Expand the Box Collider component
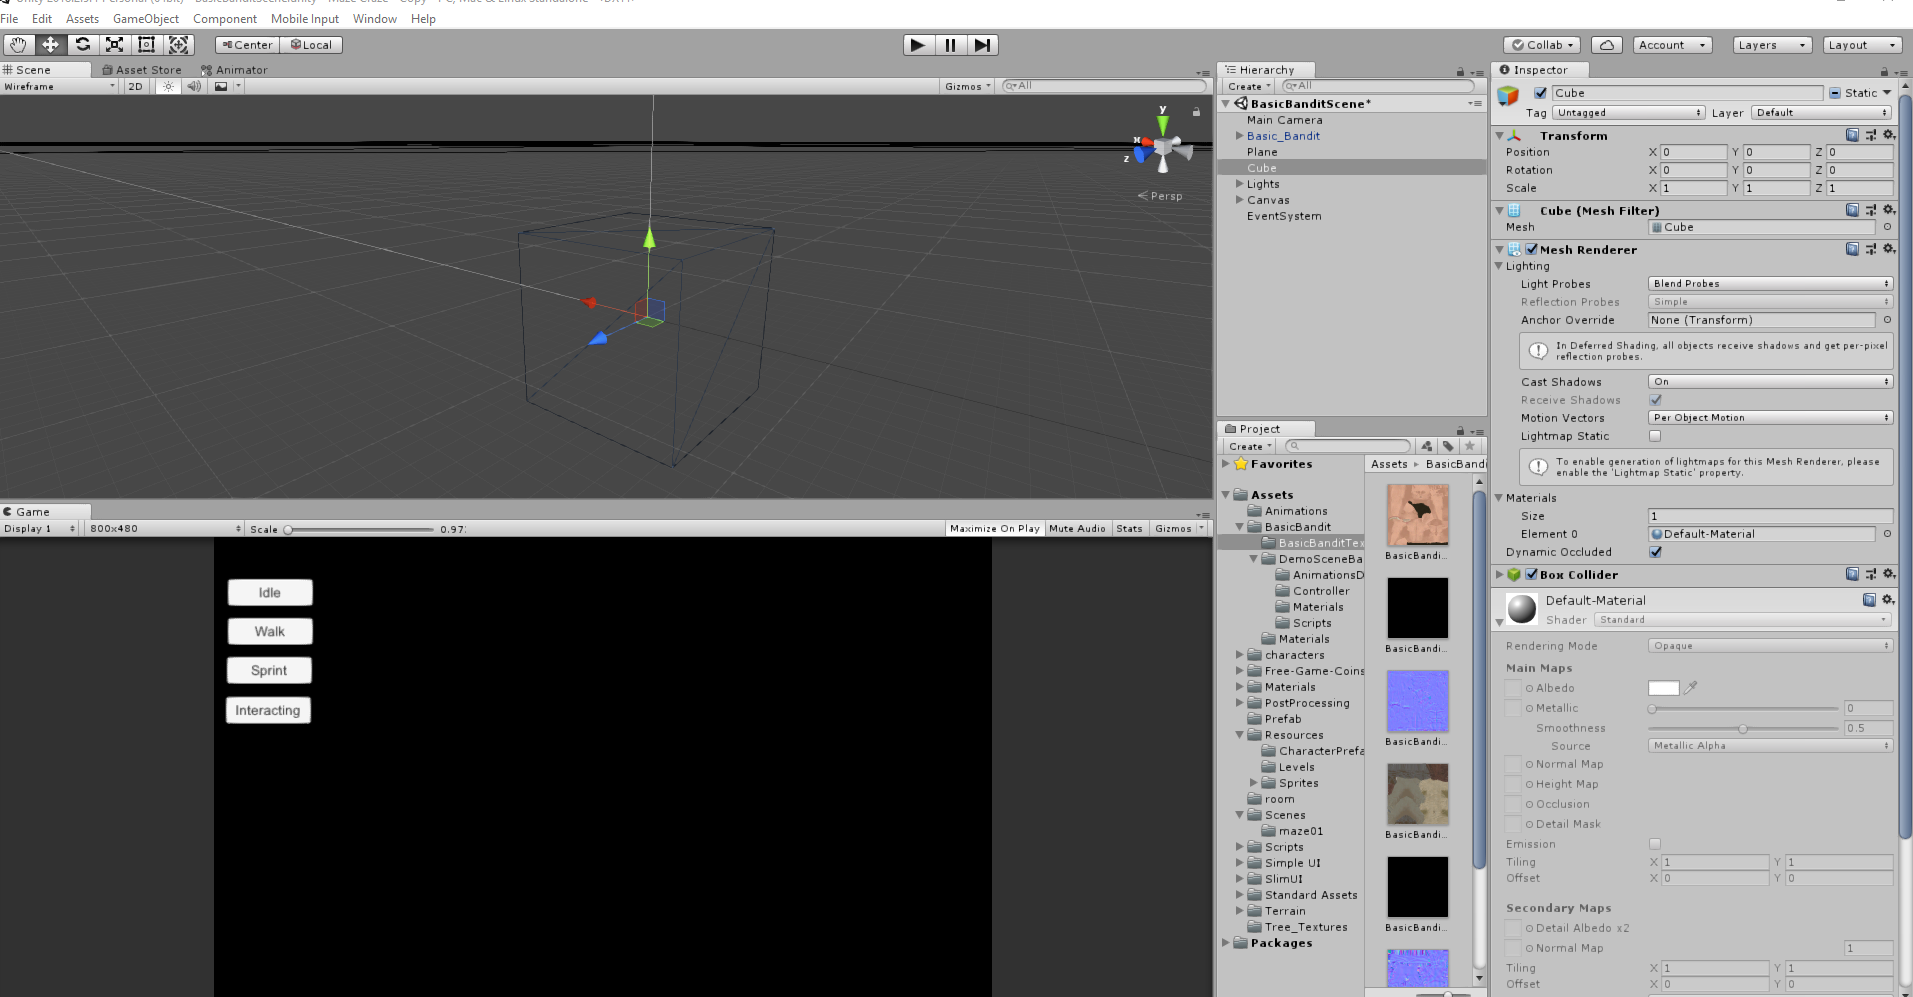 (x=1499, y=574)
